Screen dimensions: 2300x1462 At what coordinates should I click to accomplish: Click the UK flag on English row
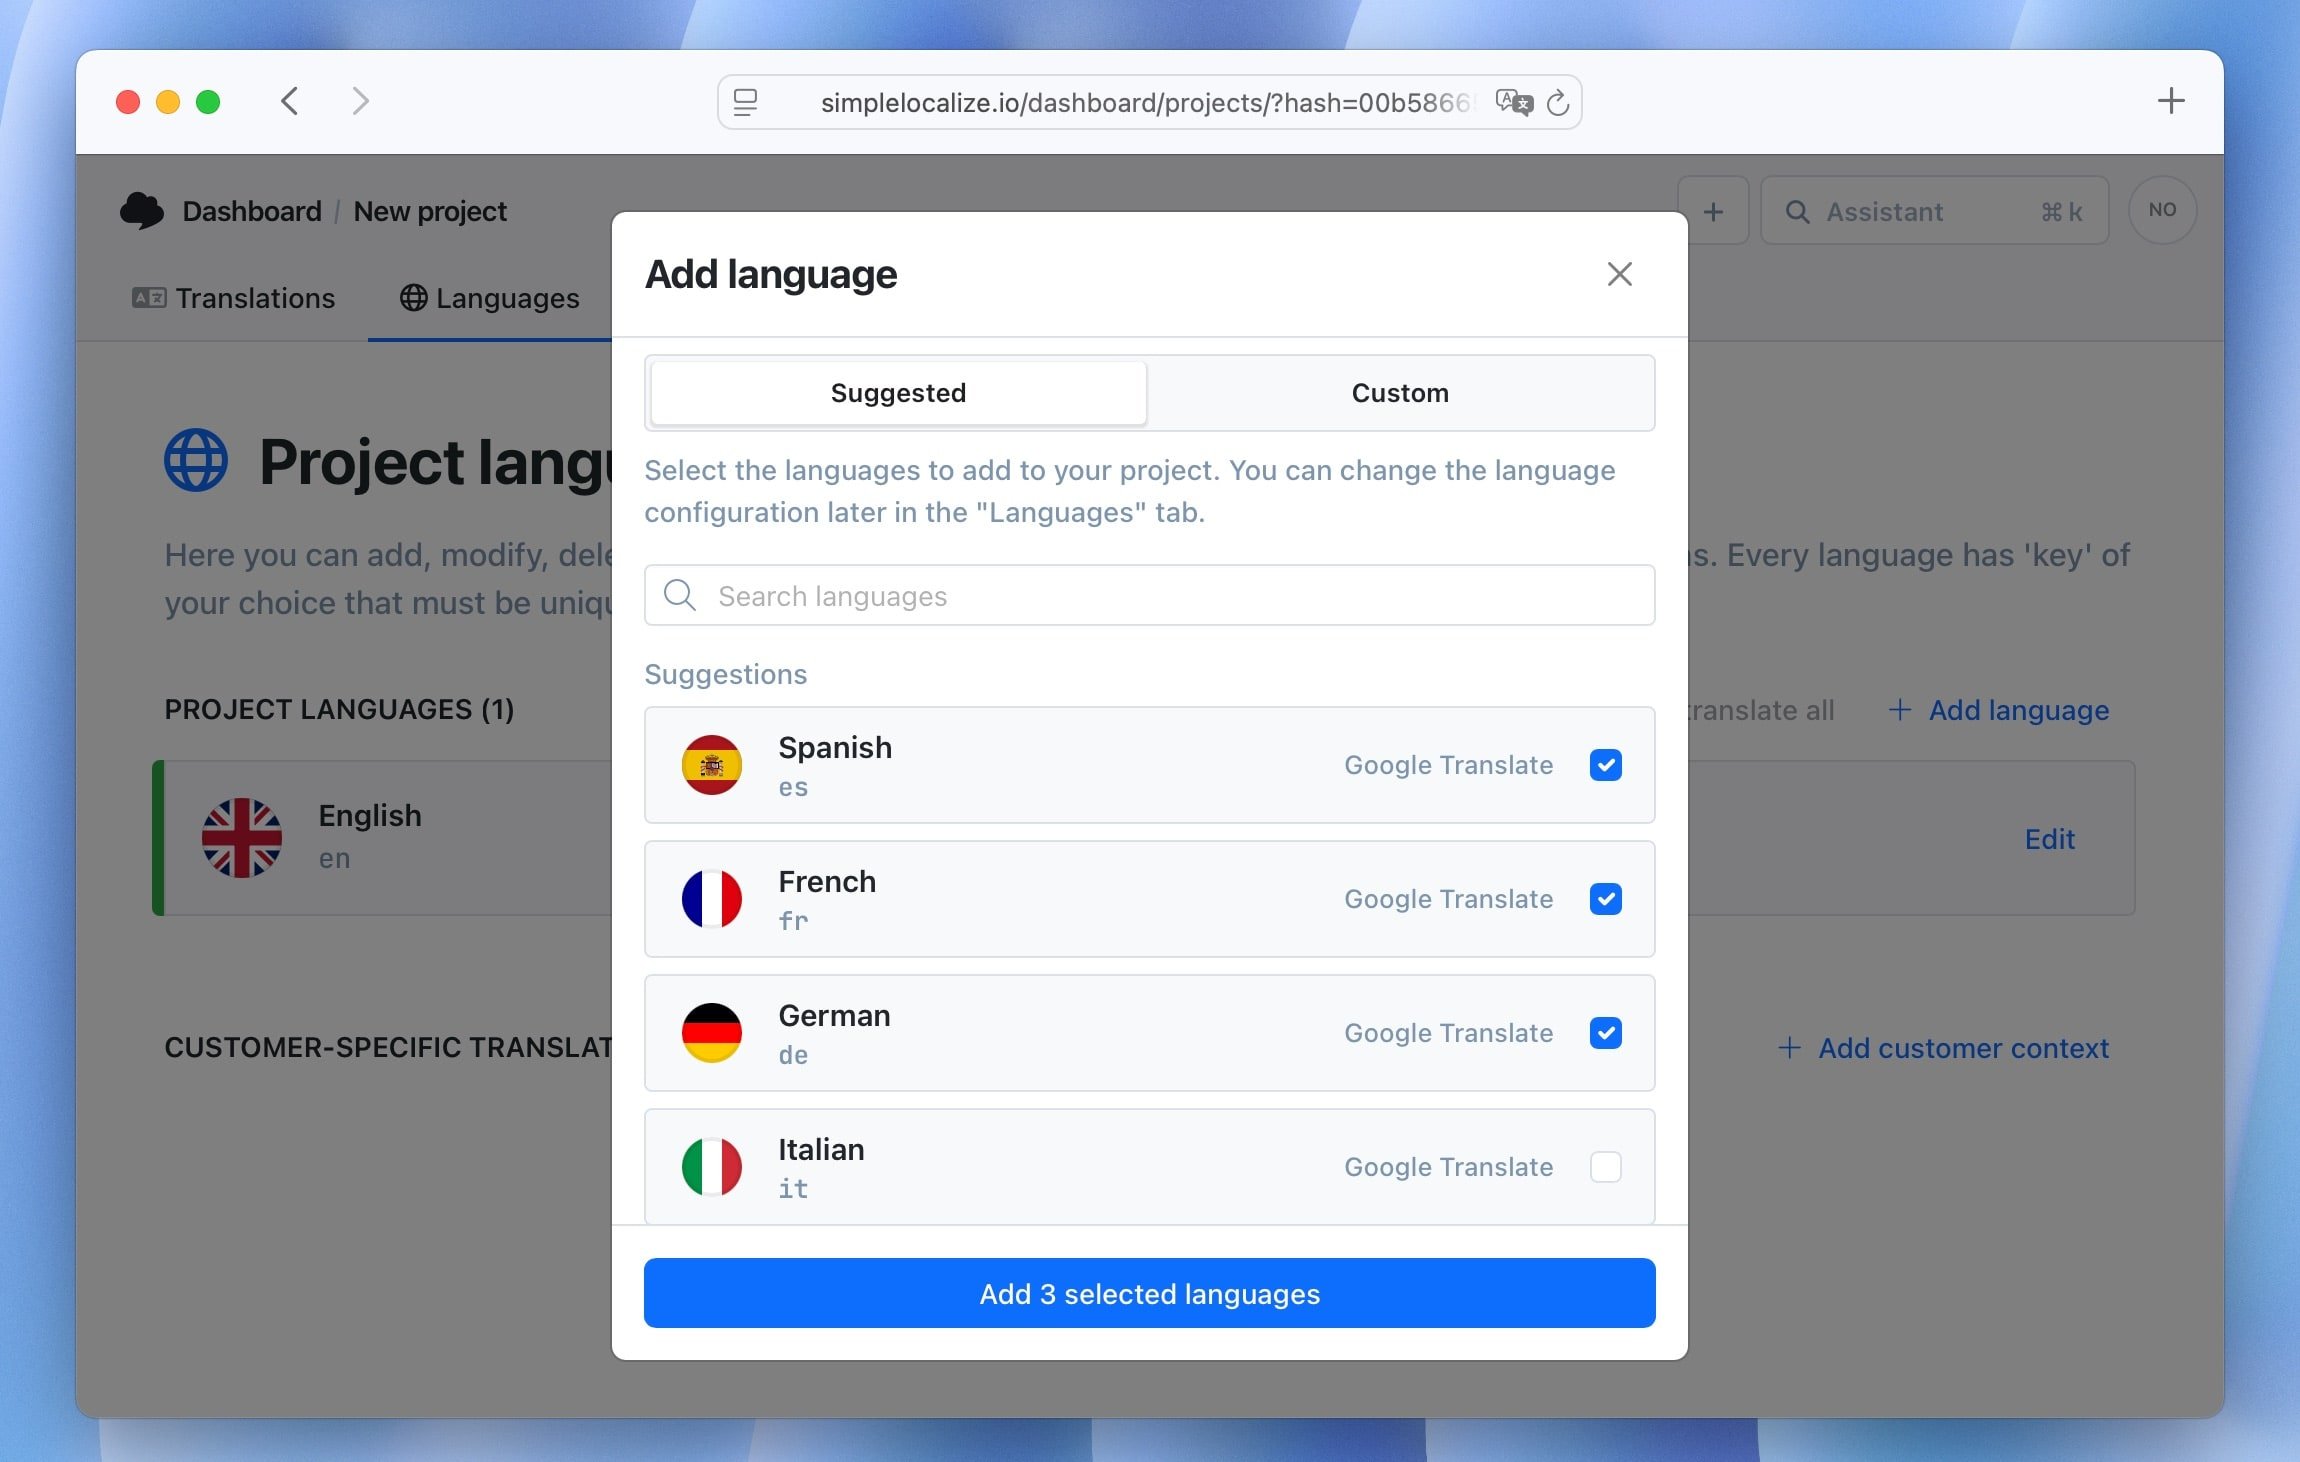(242, 838)
